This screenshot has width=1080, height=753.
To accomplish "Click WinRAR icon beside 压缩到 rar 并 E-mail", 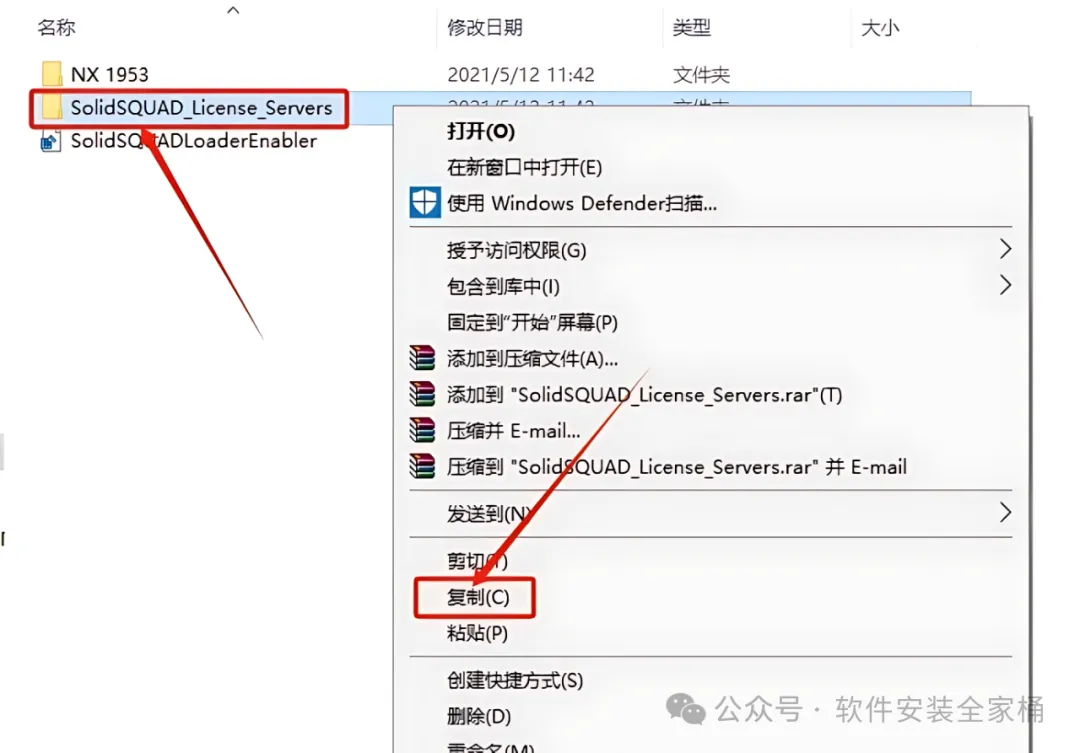I will tap(422, 466).
